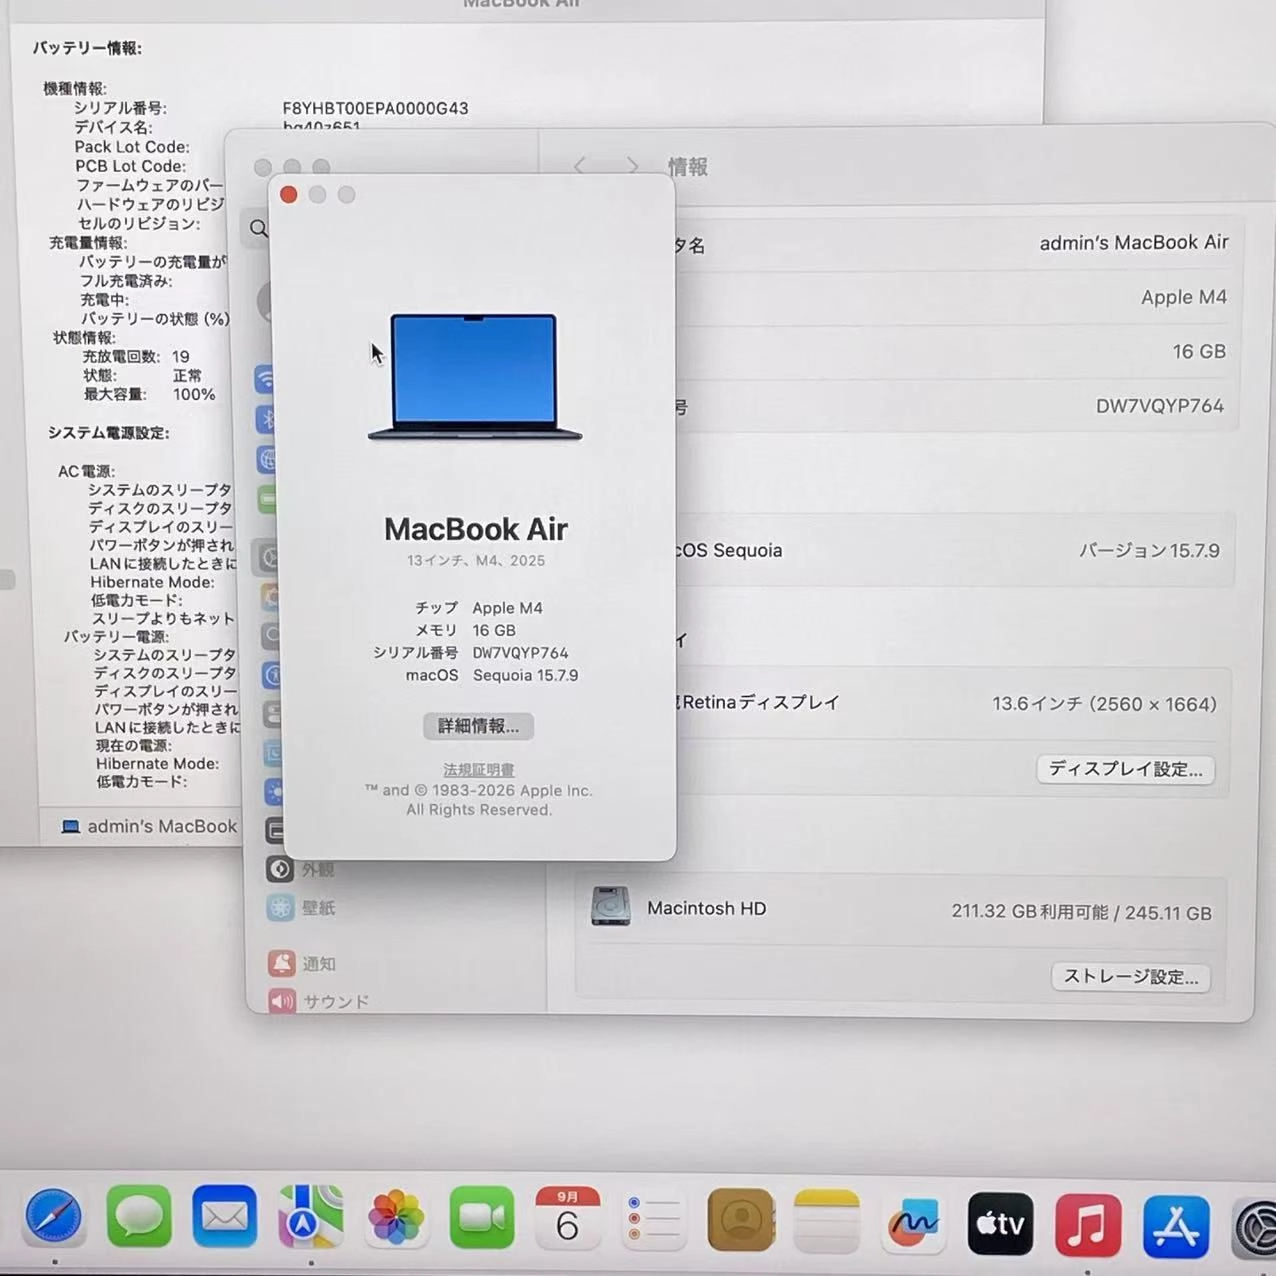Launch Photos from the Dock

click(396, 1218)
